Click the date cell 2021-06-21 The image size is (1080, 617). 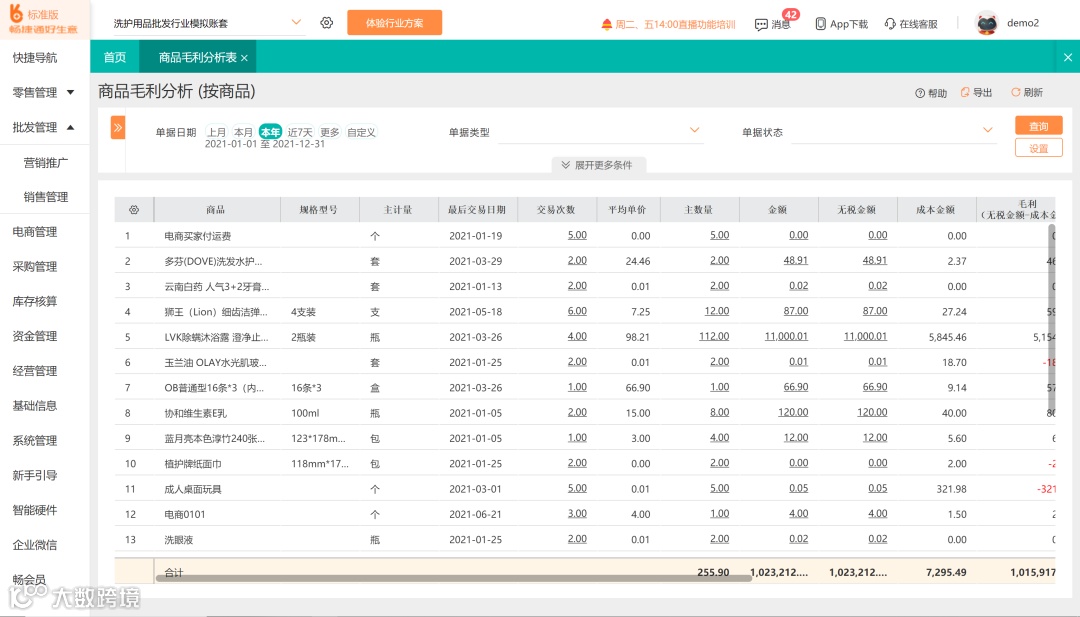tap(476, 514)
